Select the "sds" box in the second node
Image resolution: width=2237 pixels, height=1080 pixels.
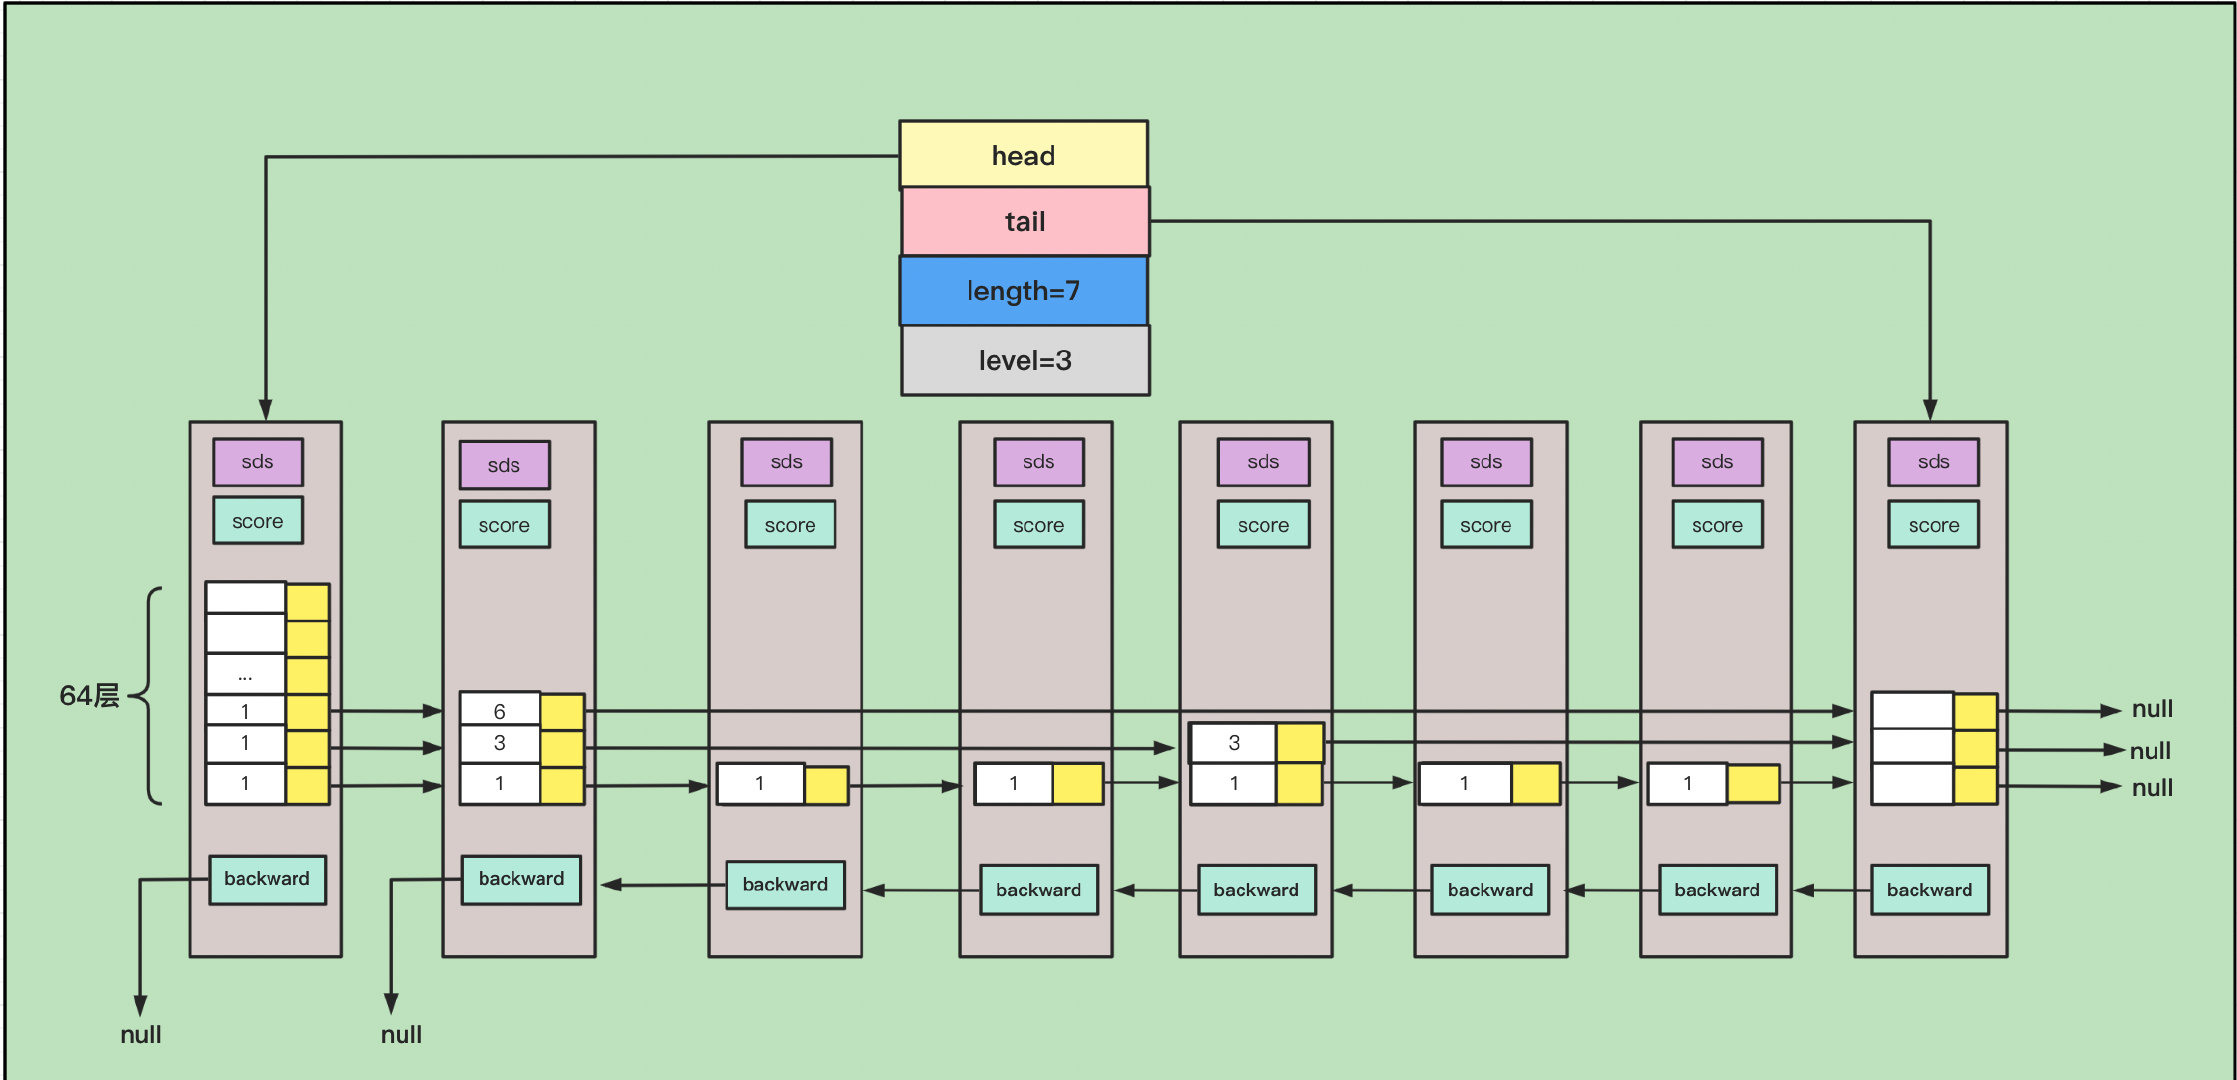pos(505,466)
